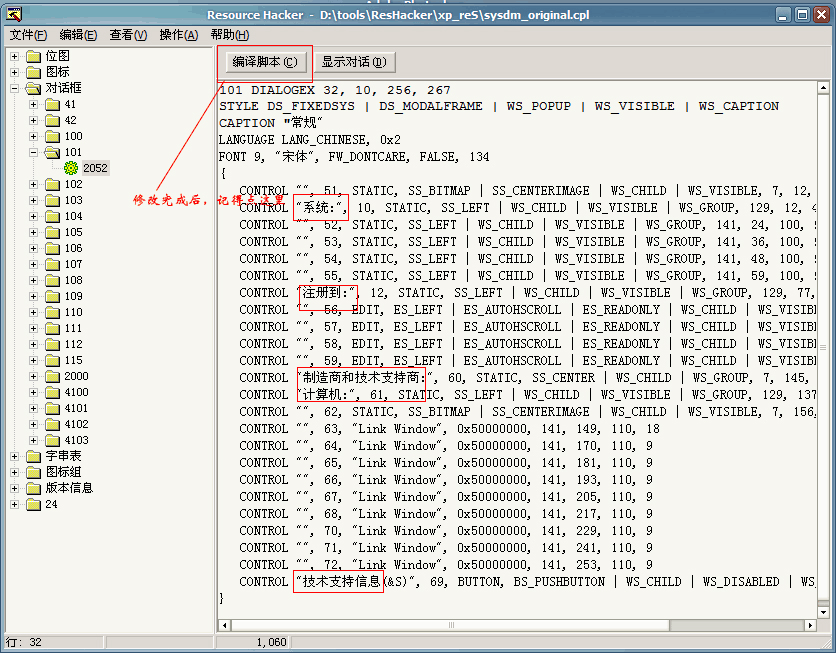836x653 pixels.
Task: Click the folder icon for 2000
Action: click(52, 376)
